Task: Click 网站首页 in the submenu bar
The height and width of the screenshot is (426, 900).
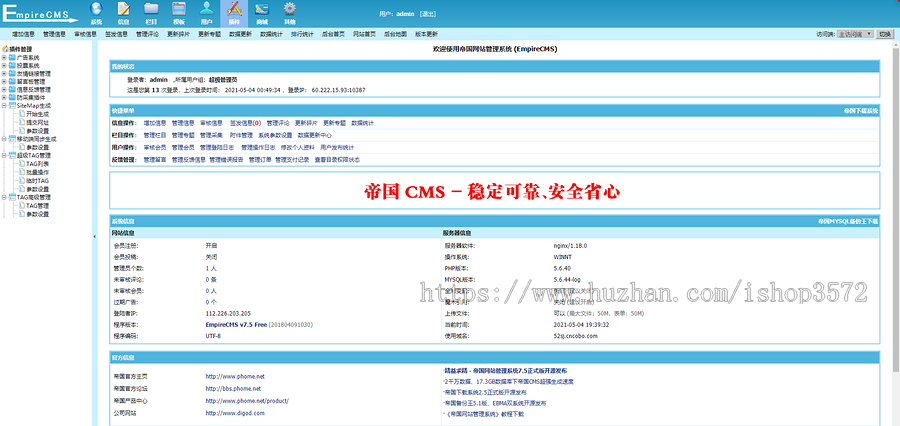Action: (364, 34)
